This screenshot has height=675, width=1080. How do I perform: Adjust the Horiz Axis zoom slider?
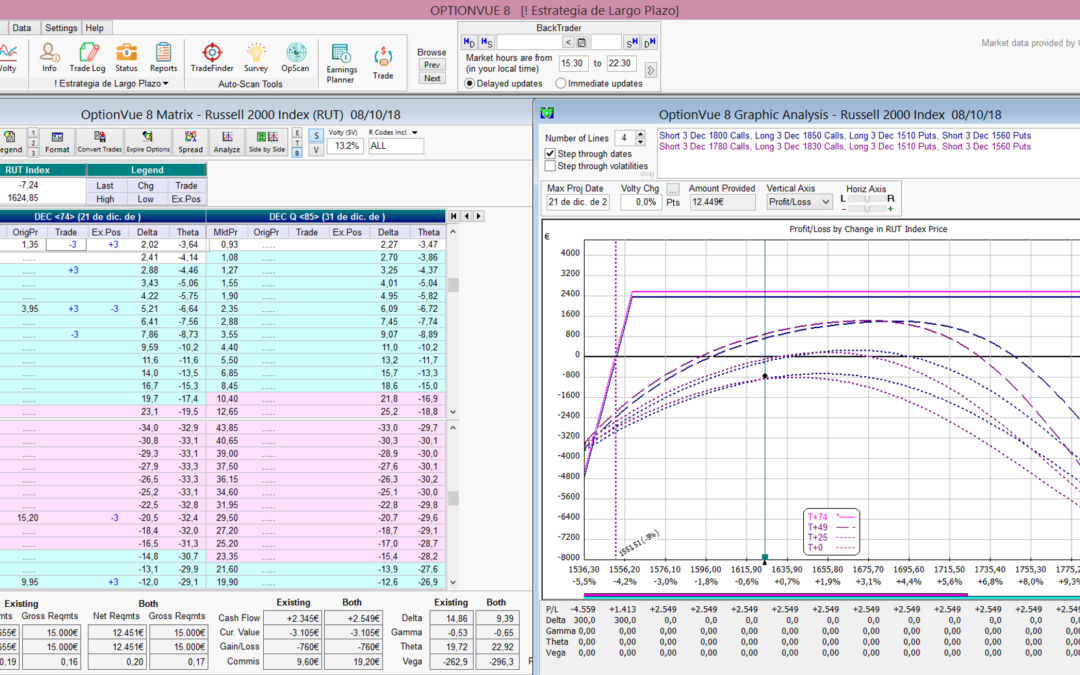(866, 209)
